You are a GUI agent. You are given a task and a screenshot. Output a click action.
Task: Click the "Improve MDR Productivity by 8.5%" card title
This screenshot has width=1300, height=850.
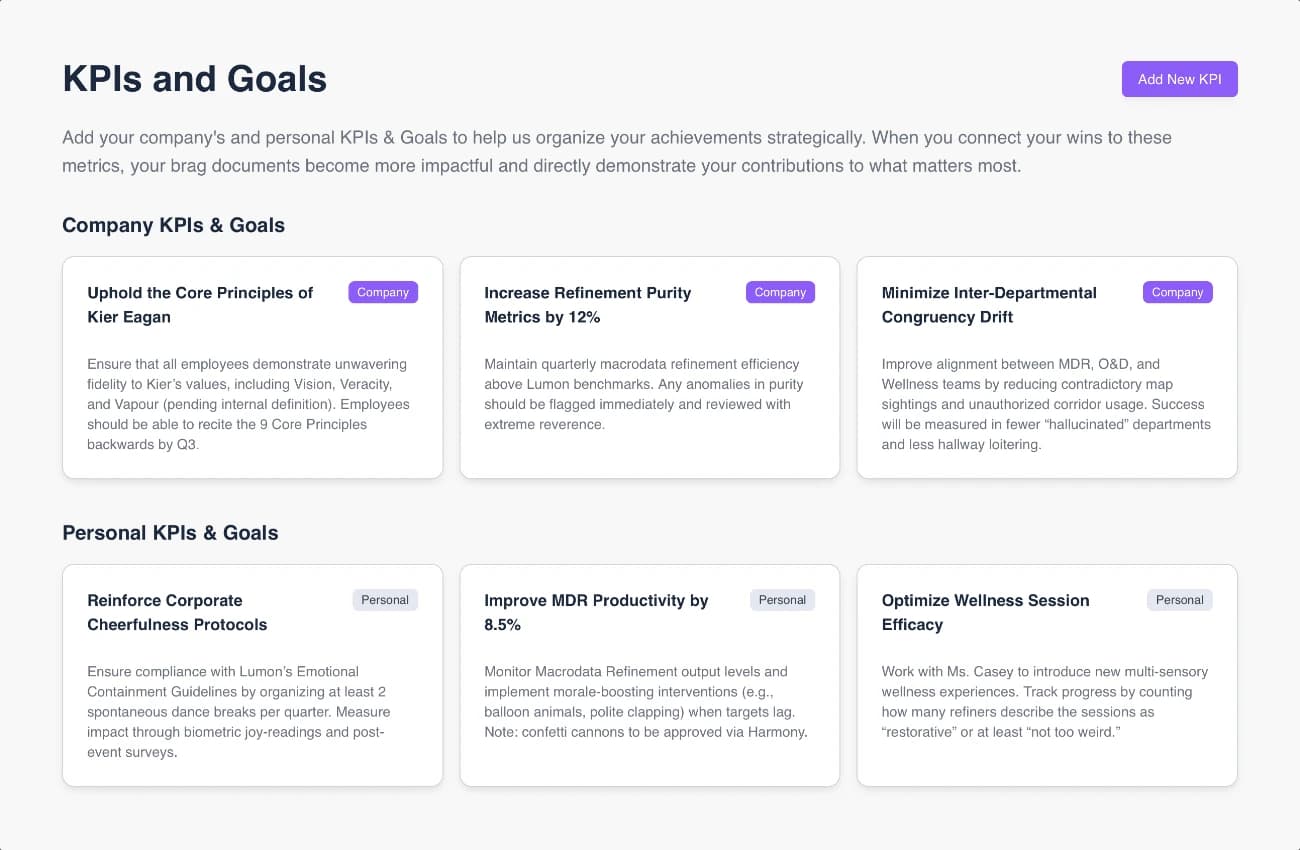coord(596,612)
